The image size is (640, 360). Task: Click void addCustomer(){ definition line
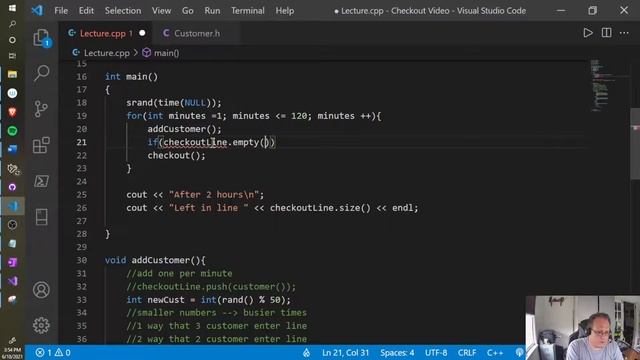coord(155,260)
